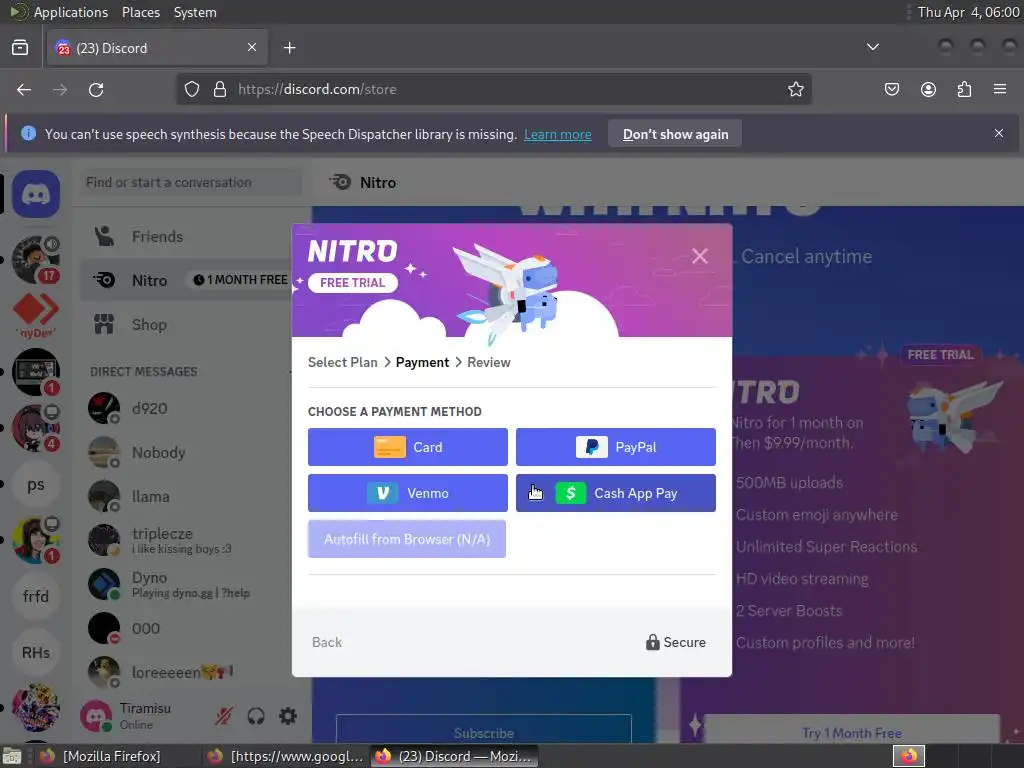The width and height of the screenshot is (1024, 768).
Task: Open direct message with loreeeeen
Action: pyautogui.click(x=186, y=672)
